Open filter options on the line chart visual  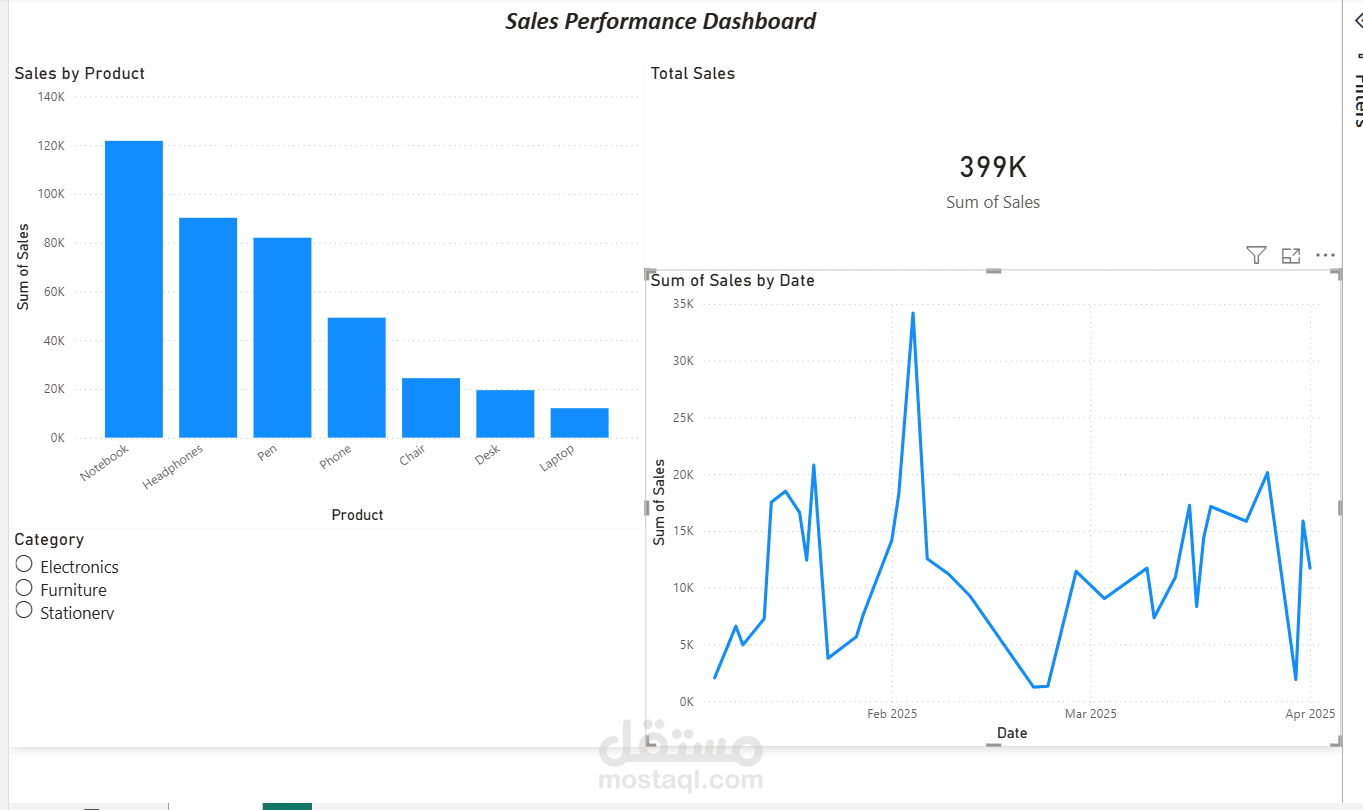pyautogui.click(x=1255, y=255)
